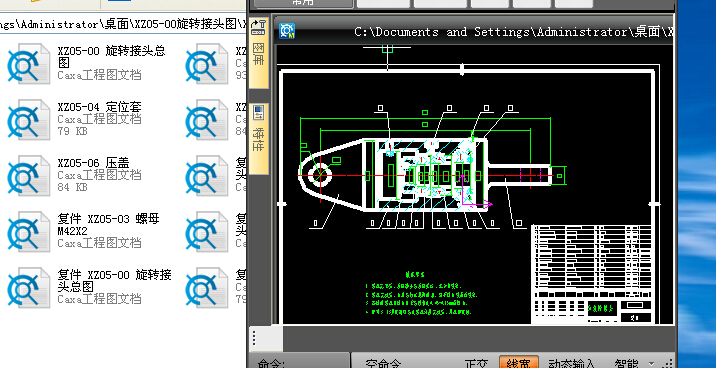The height and width of the screenshot is (368, 716).
Task: Select the 复件 XZ05-03 螺母 M42X2 file
Action: click(28, 232)
